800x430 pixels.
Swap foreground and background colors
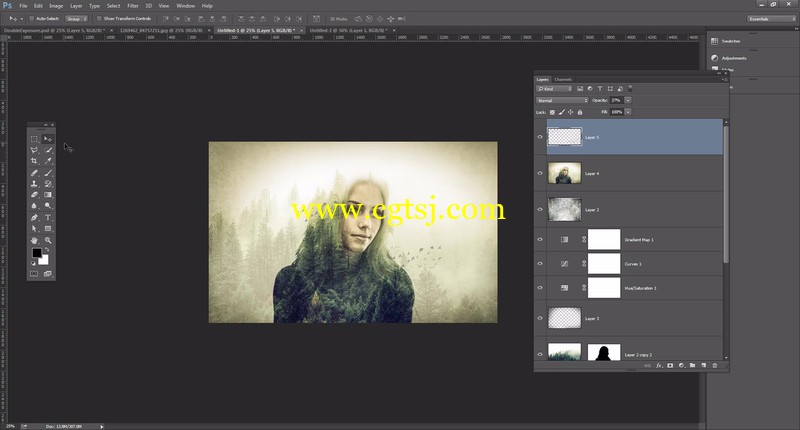47,250
